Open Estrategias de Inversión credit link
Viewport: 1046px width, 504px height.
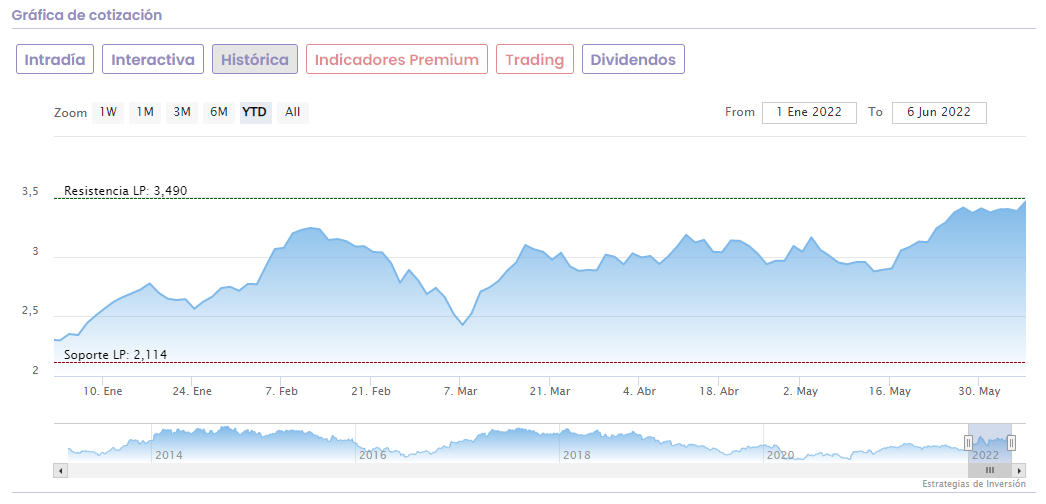point(974,485)
